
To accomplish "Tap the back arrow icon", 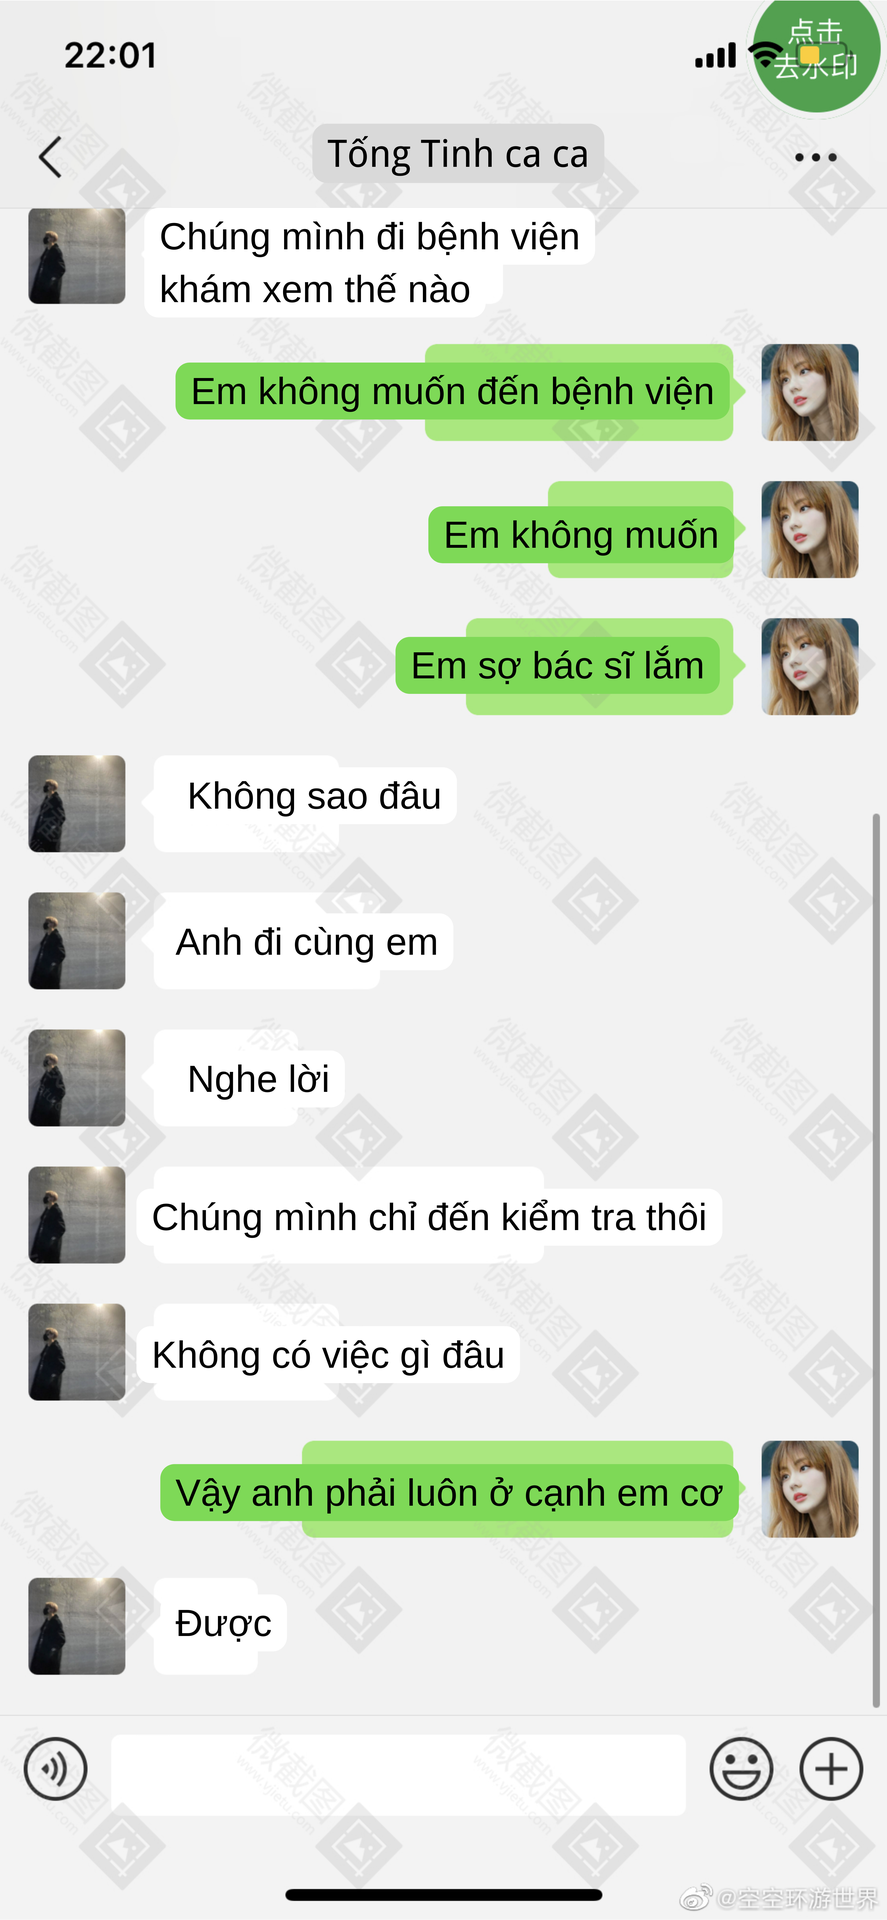I will 50,157.
